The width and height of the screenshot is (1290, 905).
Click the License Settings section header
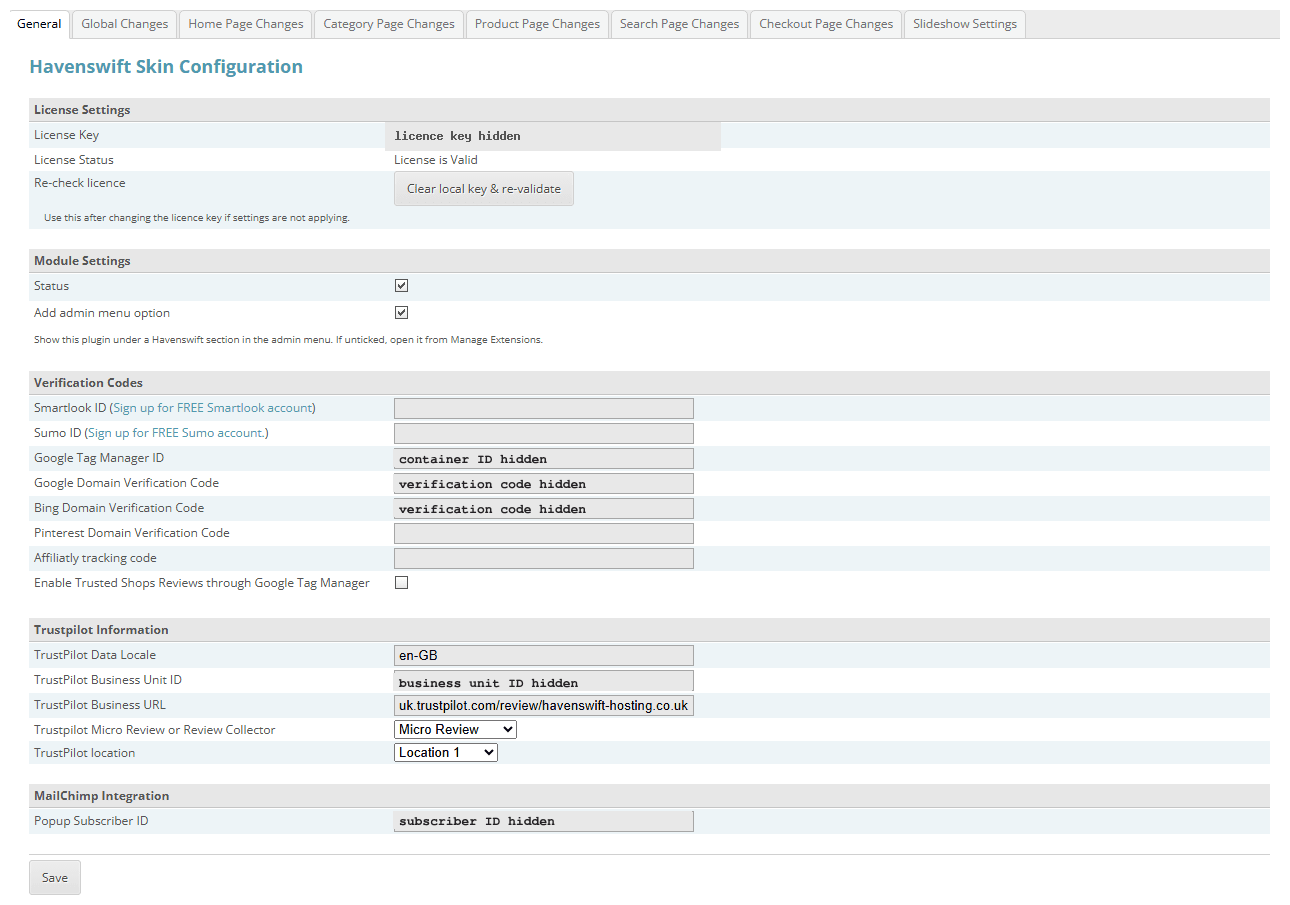650,110
